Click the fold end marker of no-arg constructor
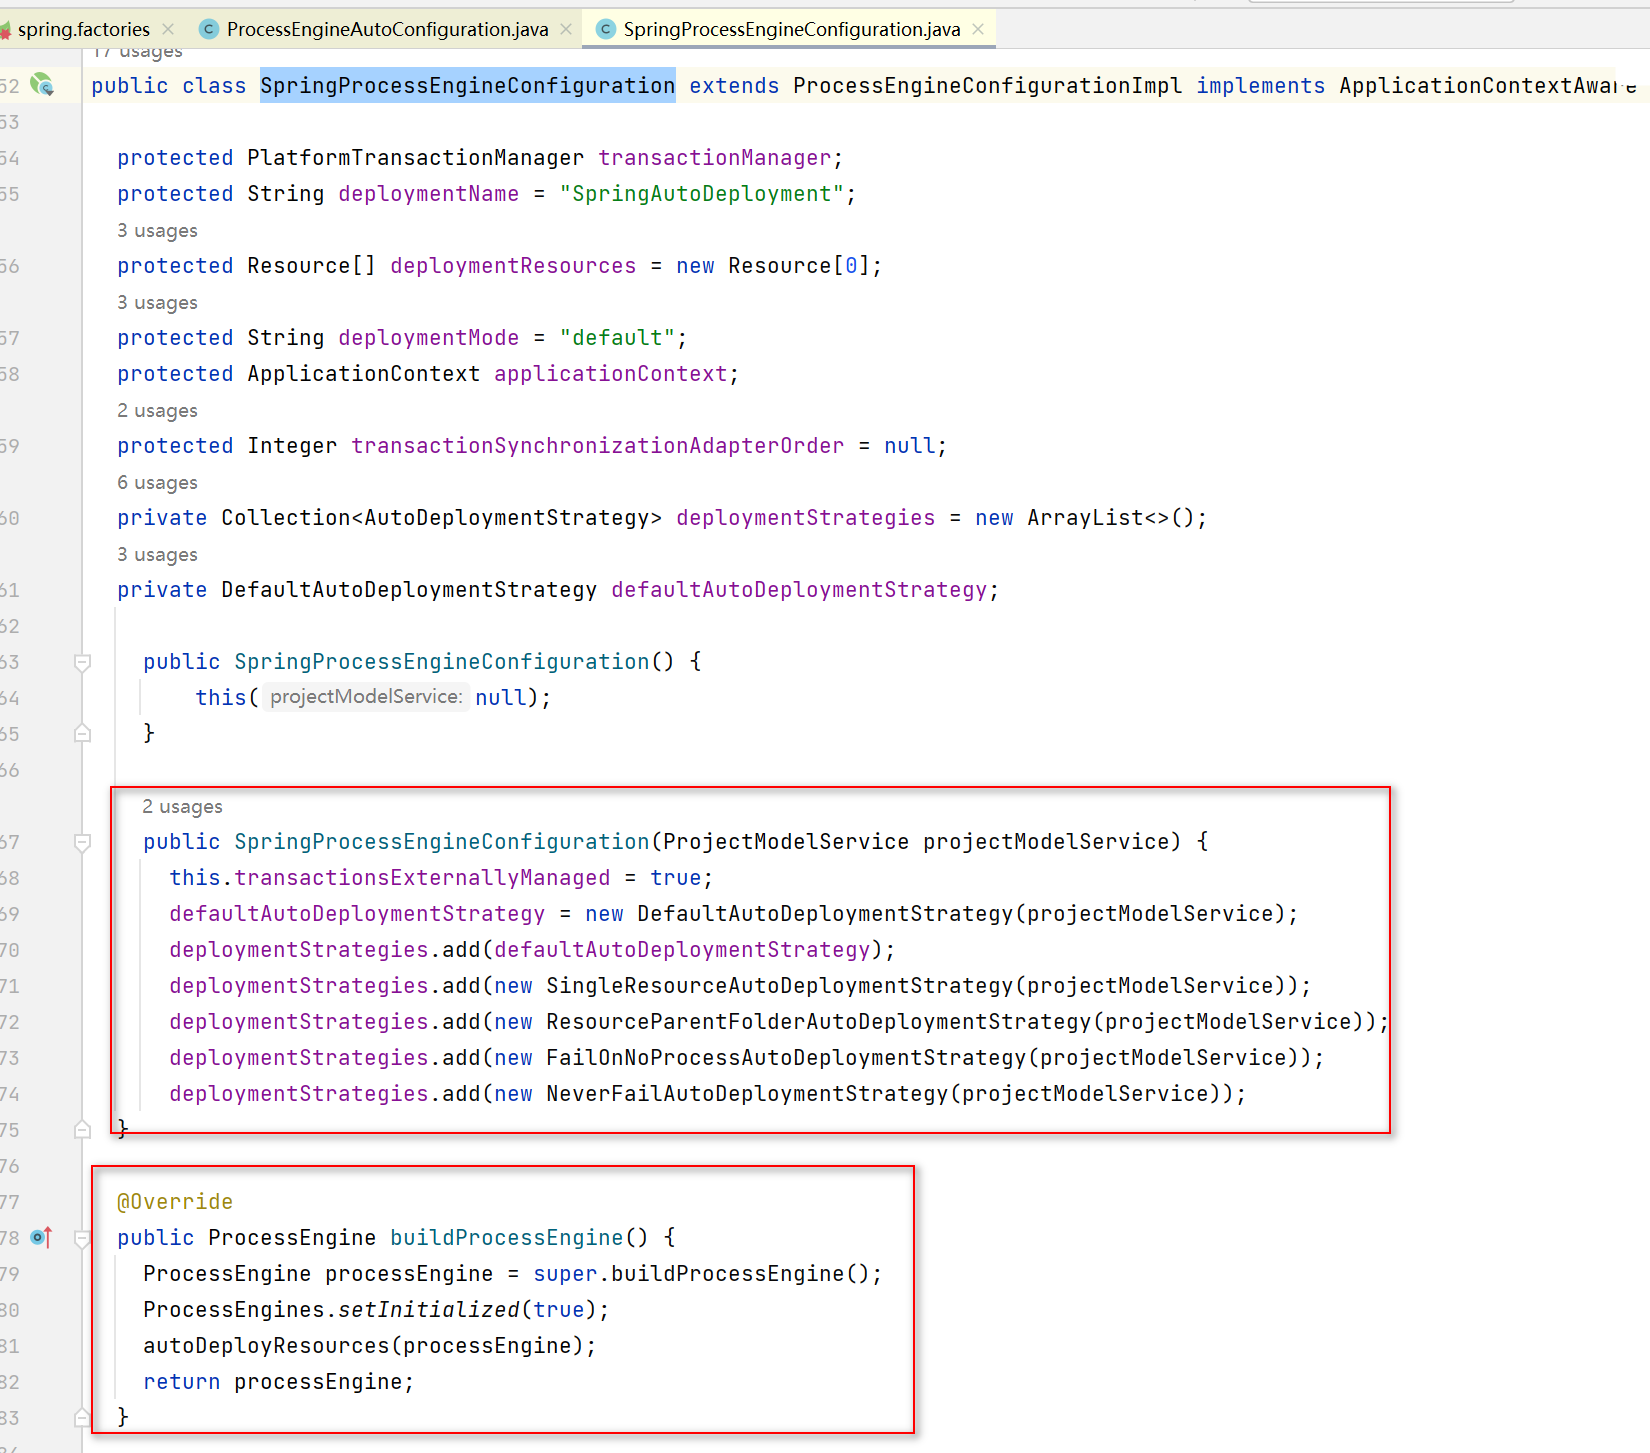The width and height of the screenshot is (1650, 1453). pos(83,733)
